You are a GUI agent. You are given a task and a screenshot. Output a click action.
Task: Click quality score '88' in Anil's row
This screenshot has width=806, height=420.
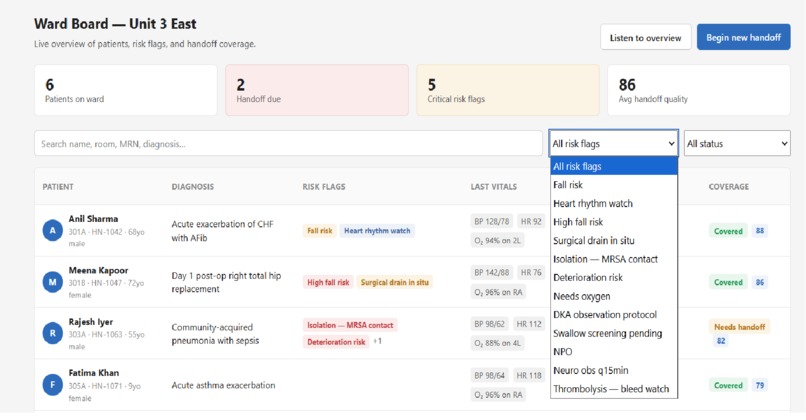coord(760,231)
